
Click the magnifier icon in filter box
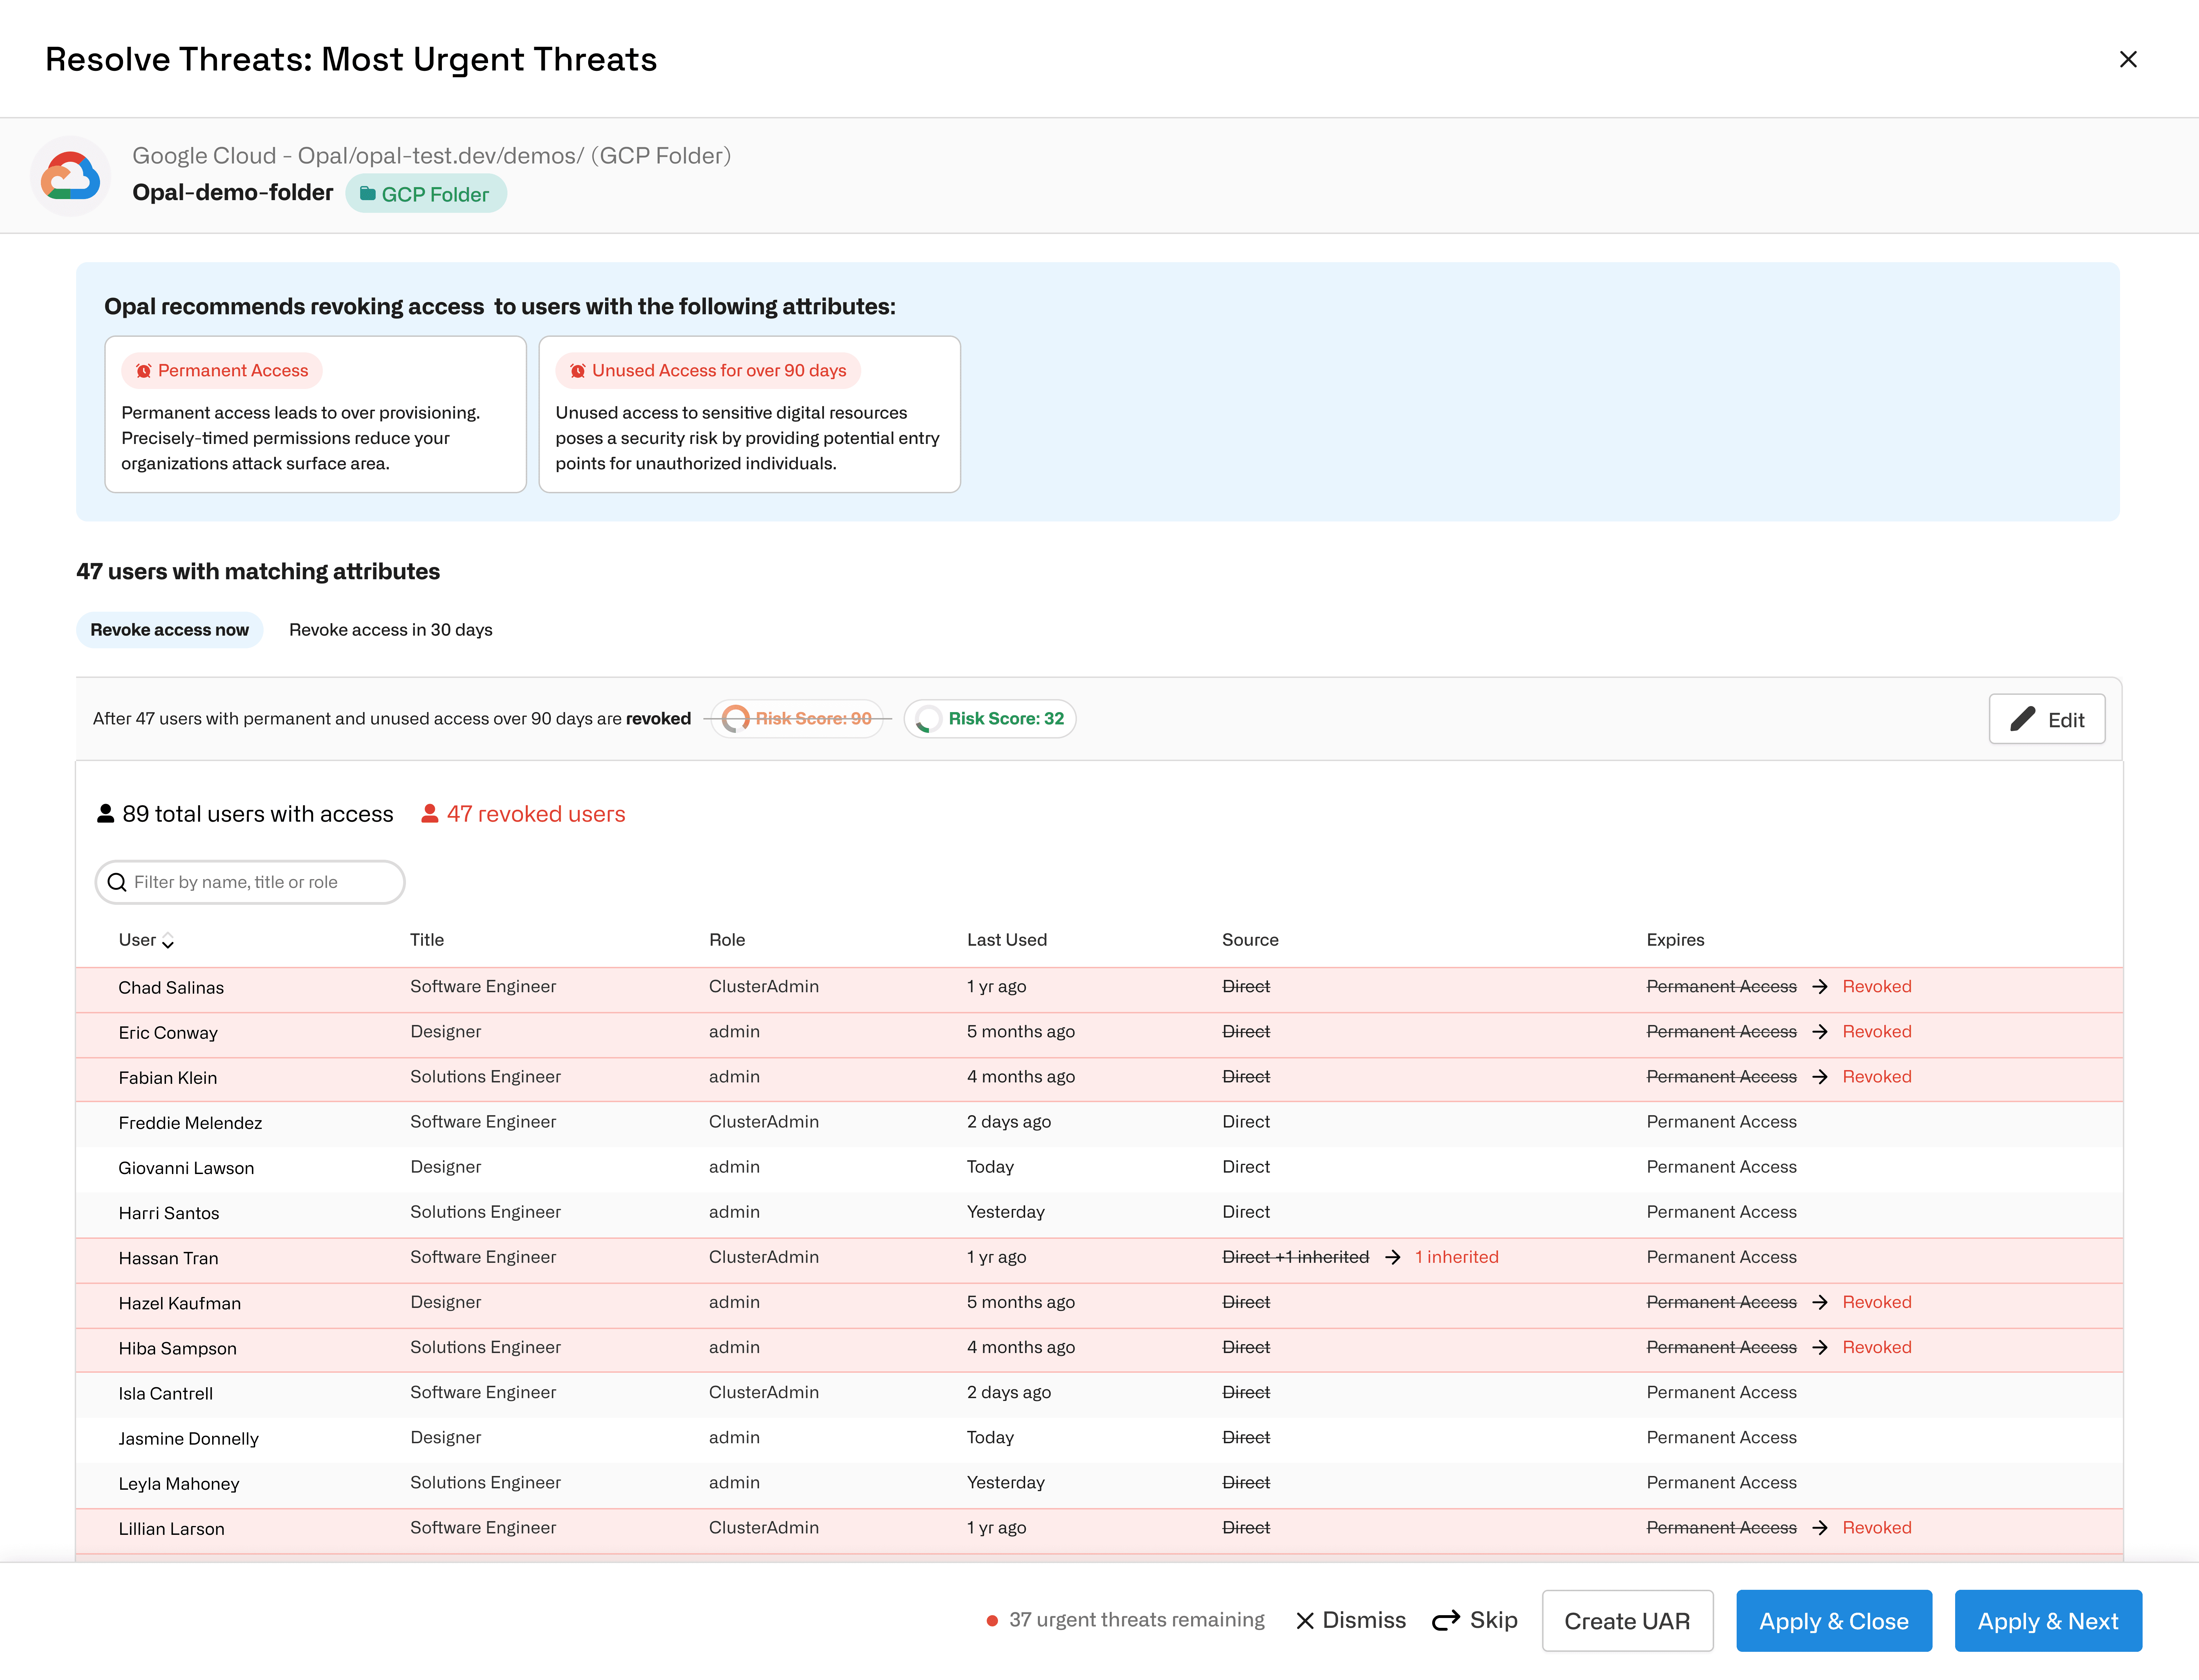[x=117, y=882]
